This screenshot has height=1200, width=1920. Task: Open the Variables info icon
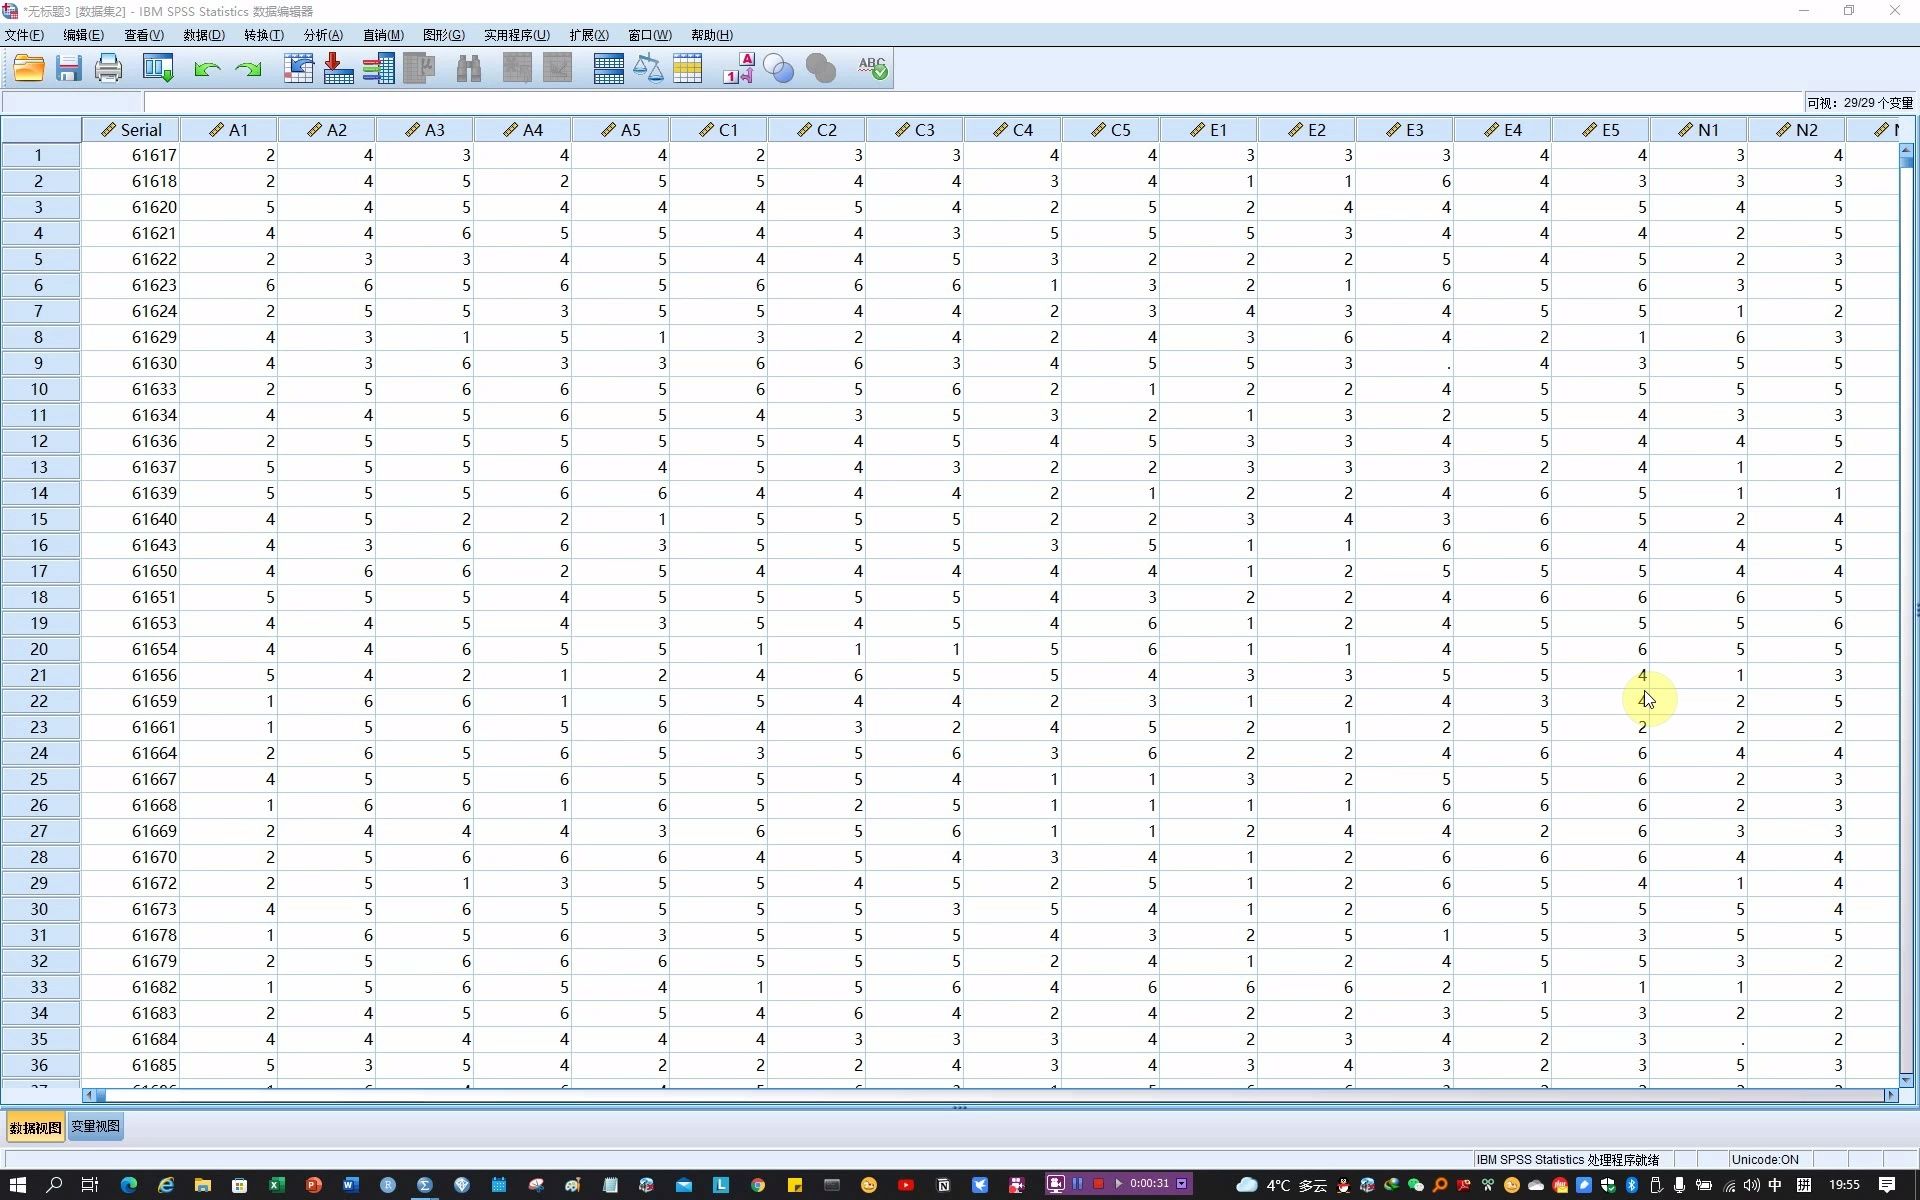(x=378, y=68)
